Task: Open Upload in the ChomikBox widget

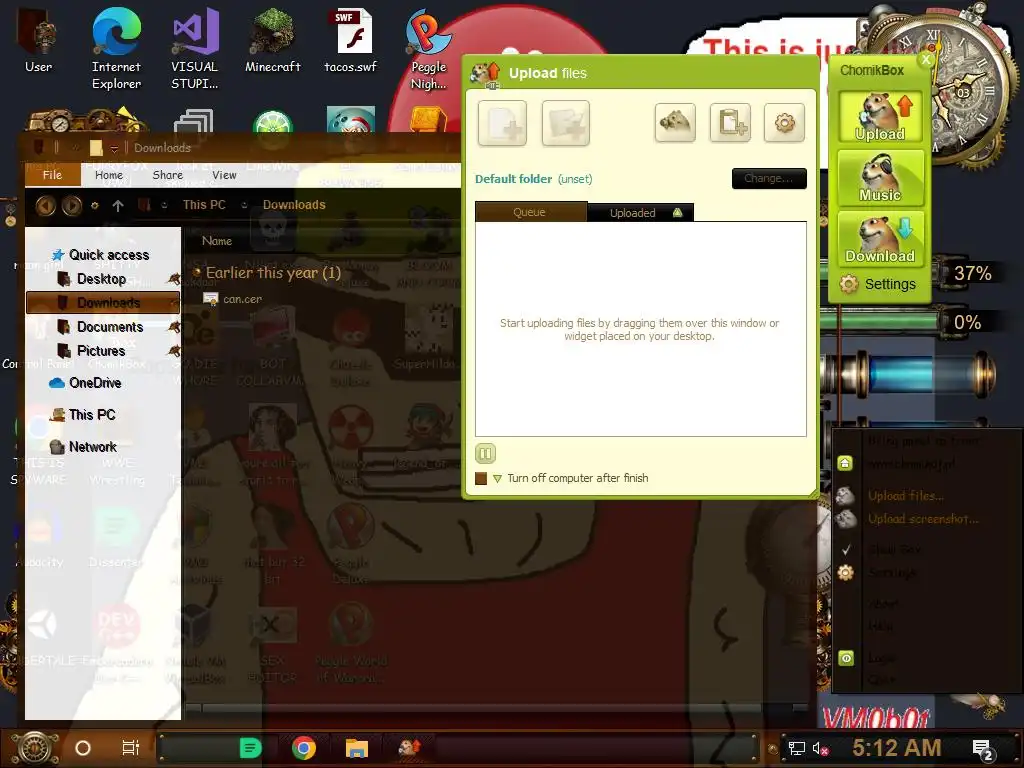Action: coord(880,117)
